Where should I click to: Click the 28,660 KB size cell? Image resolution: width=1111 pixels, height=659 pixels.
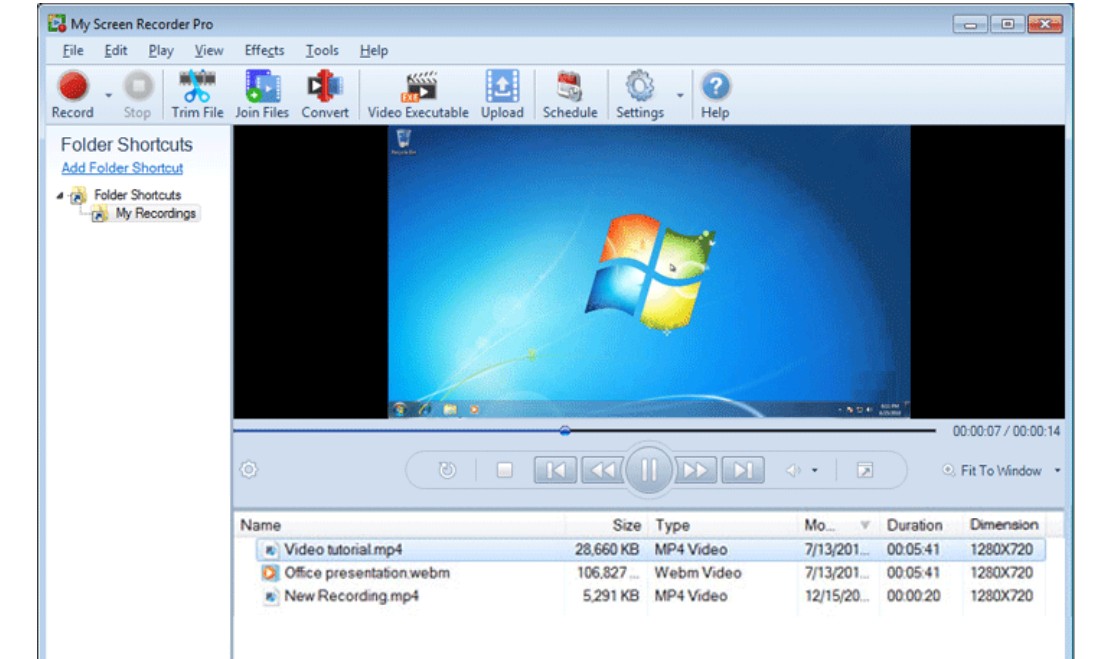pyautogui.click(x=607, y=549)
